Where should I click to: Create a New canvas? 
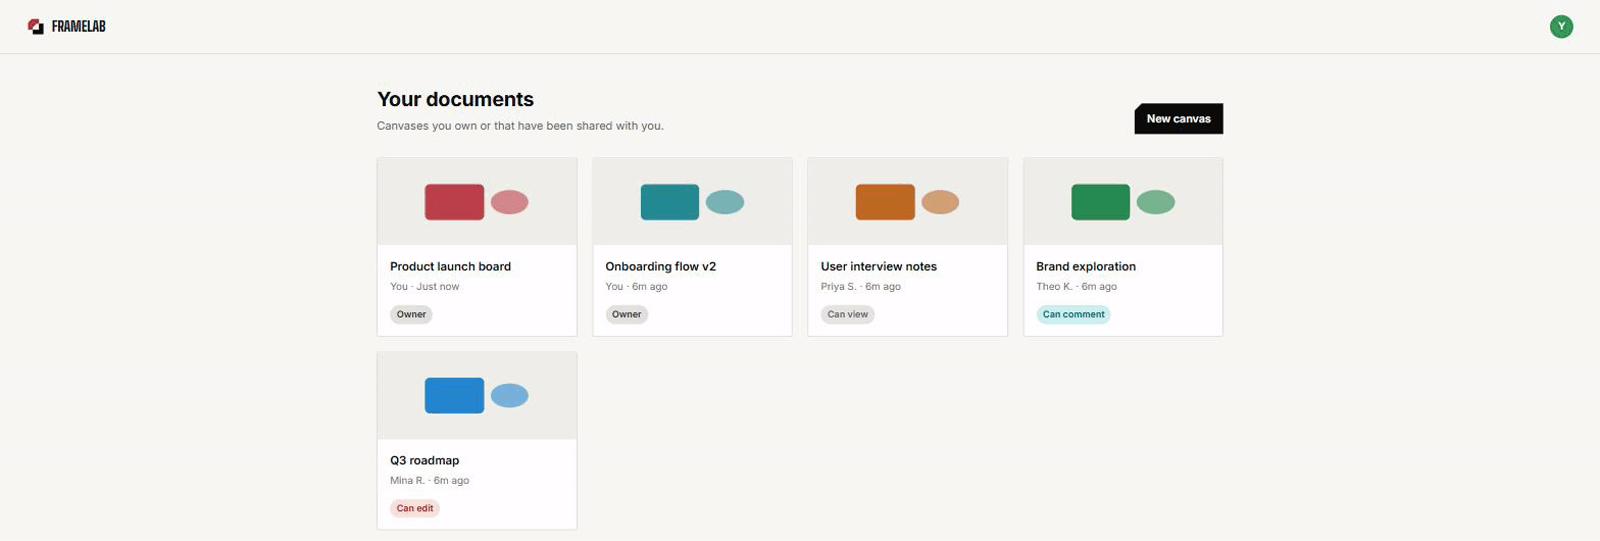click(1178, 119)
